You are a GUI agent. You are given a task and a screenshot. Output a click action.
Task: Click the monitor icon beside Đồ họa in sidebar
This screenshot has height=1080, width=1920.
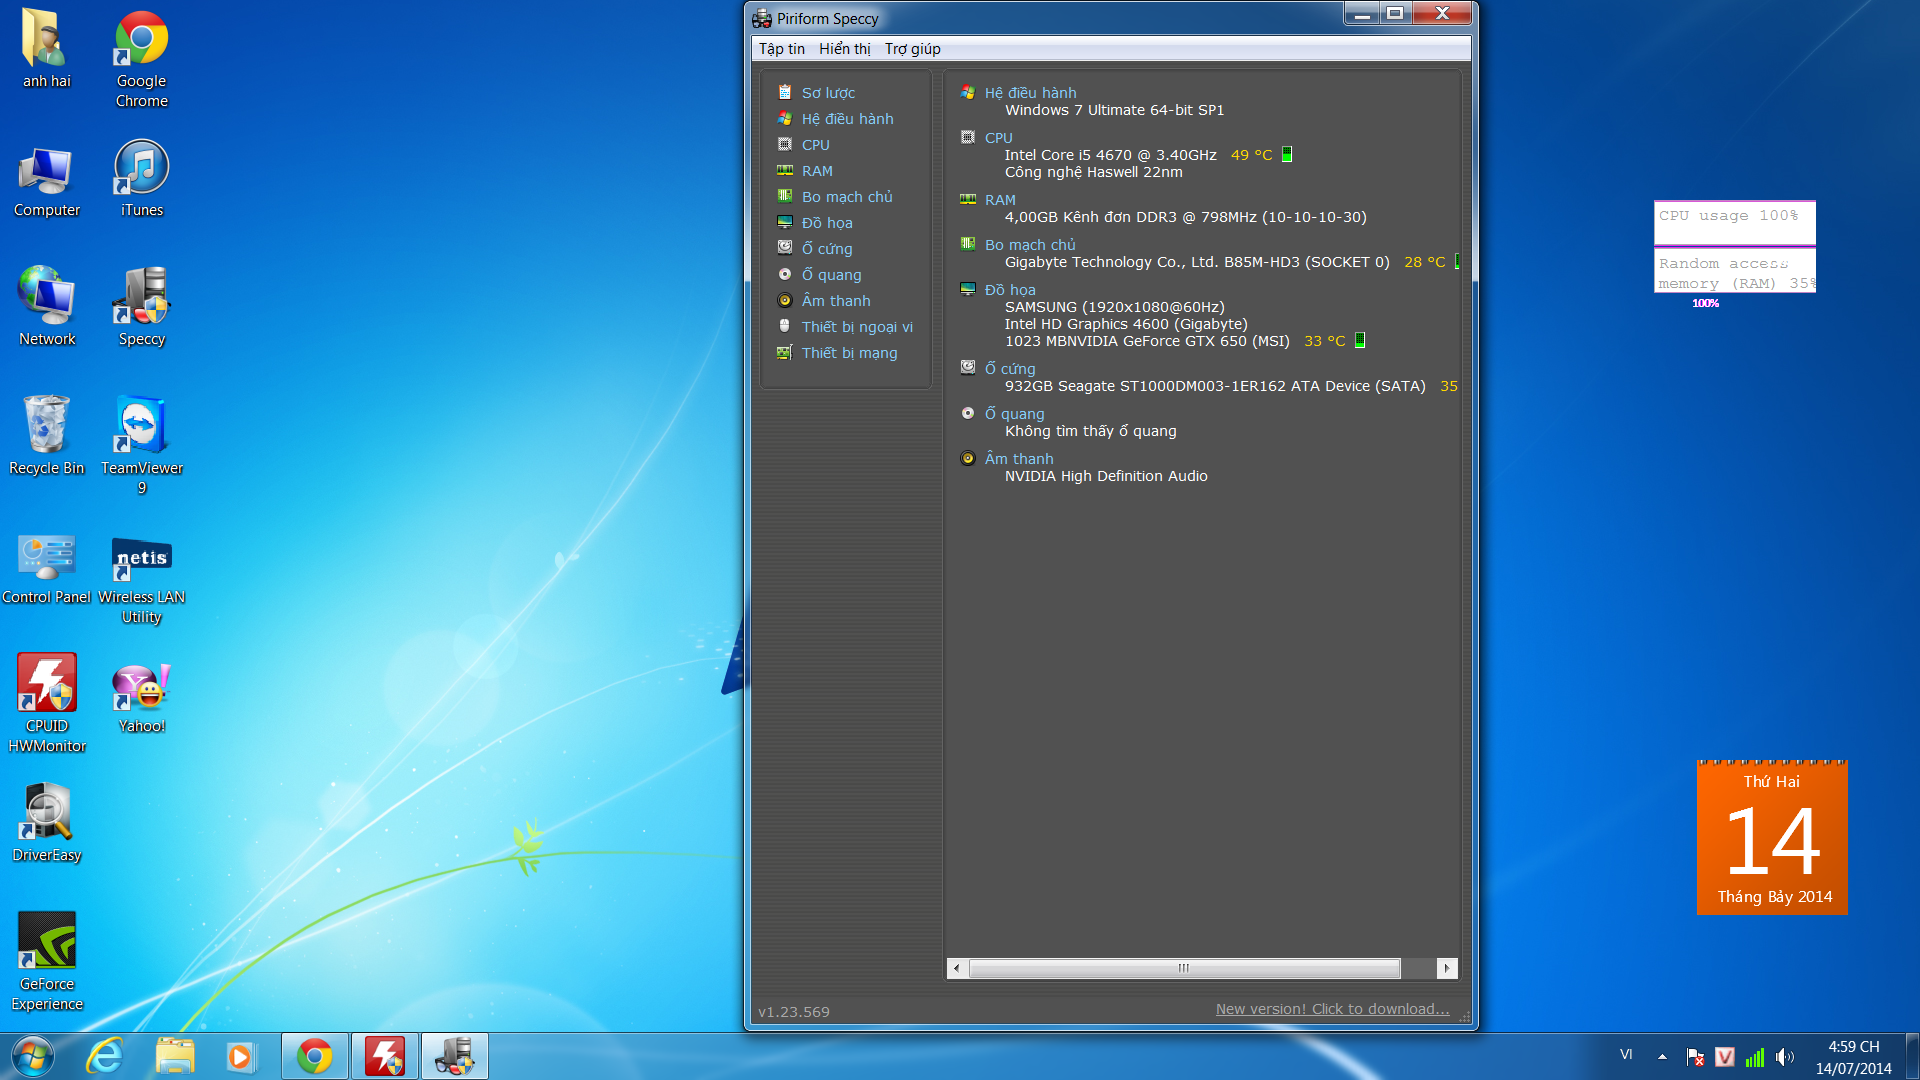click(785, 222)
